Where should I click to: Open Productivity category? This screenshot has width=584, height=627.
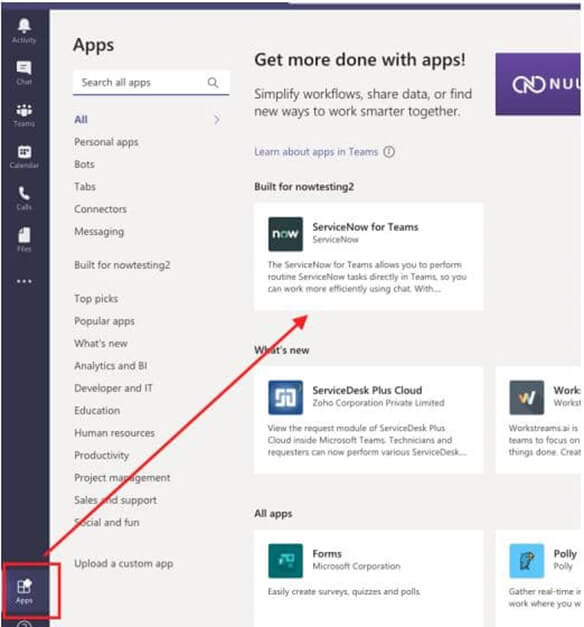coord(102,455)
